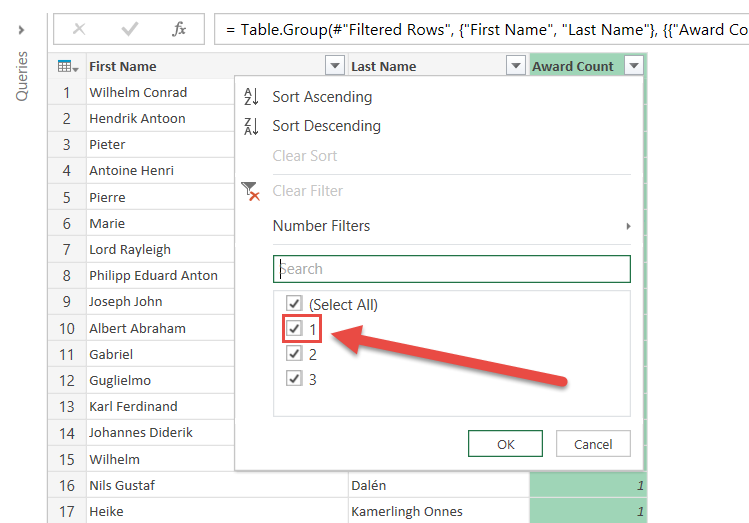
Task: Choose Sort Ascending from the filter menu
Action: (x=322, y=97)
